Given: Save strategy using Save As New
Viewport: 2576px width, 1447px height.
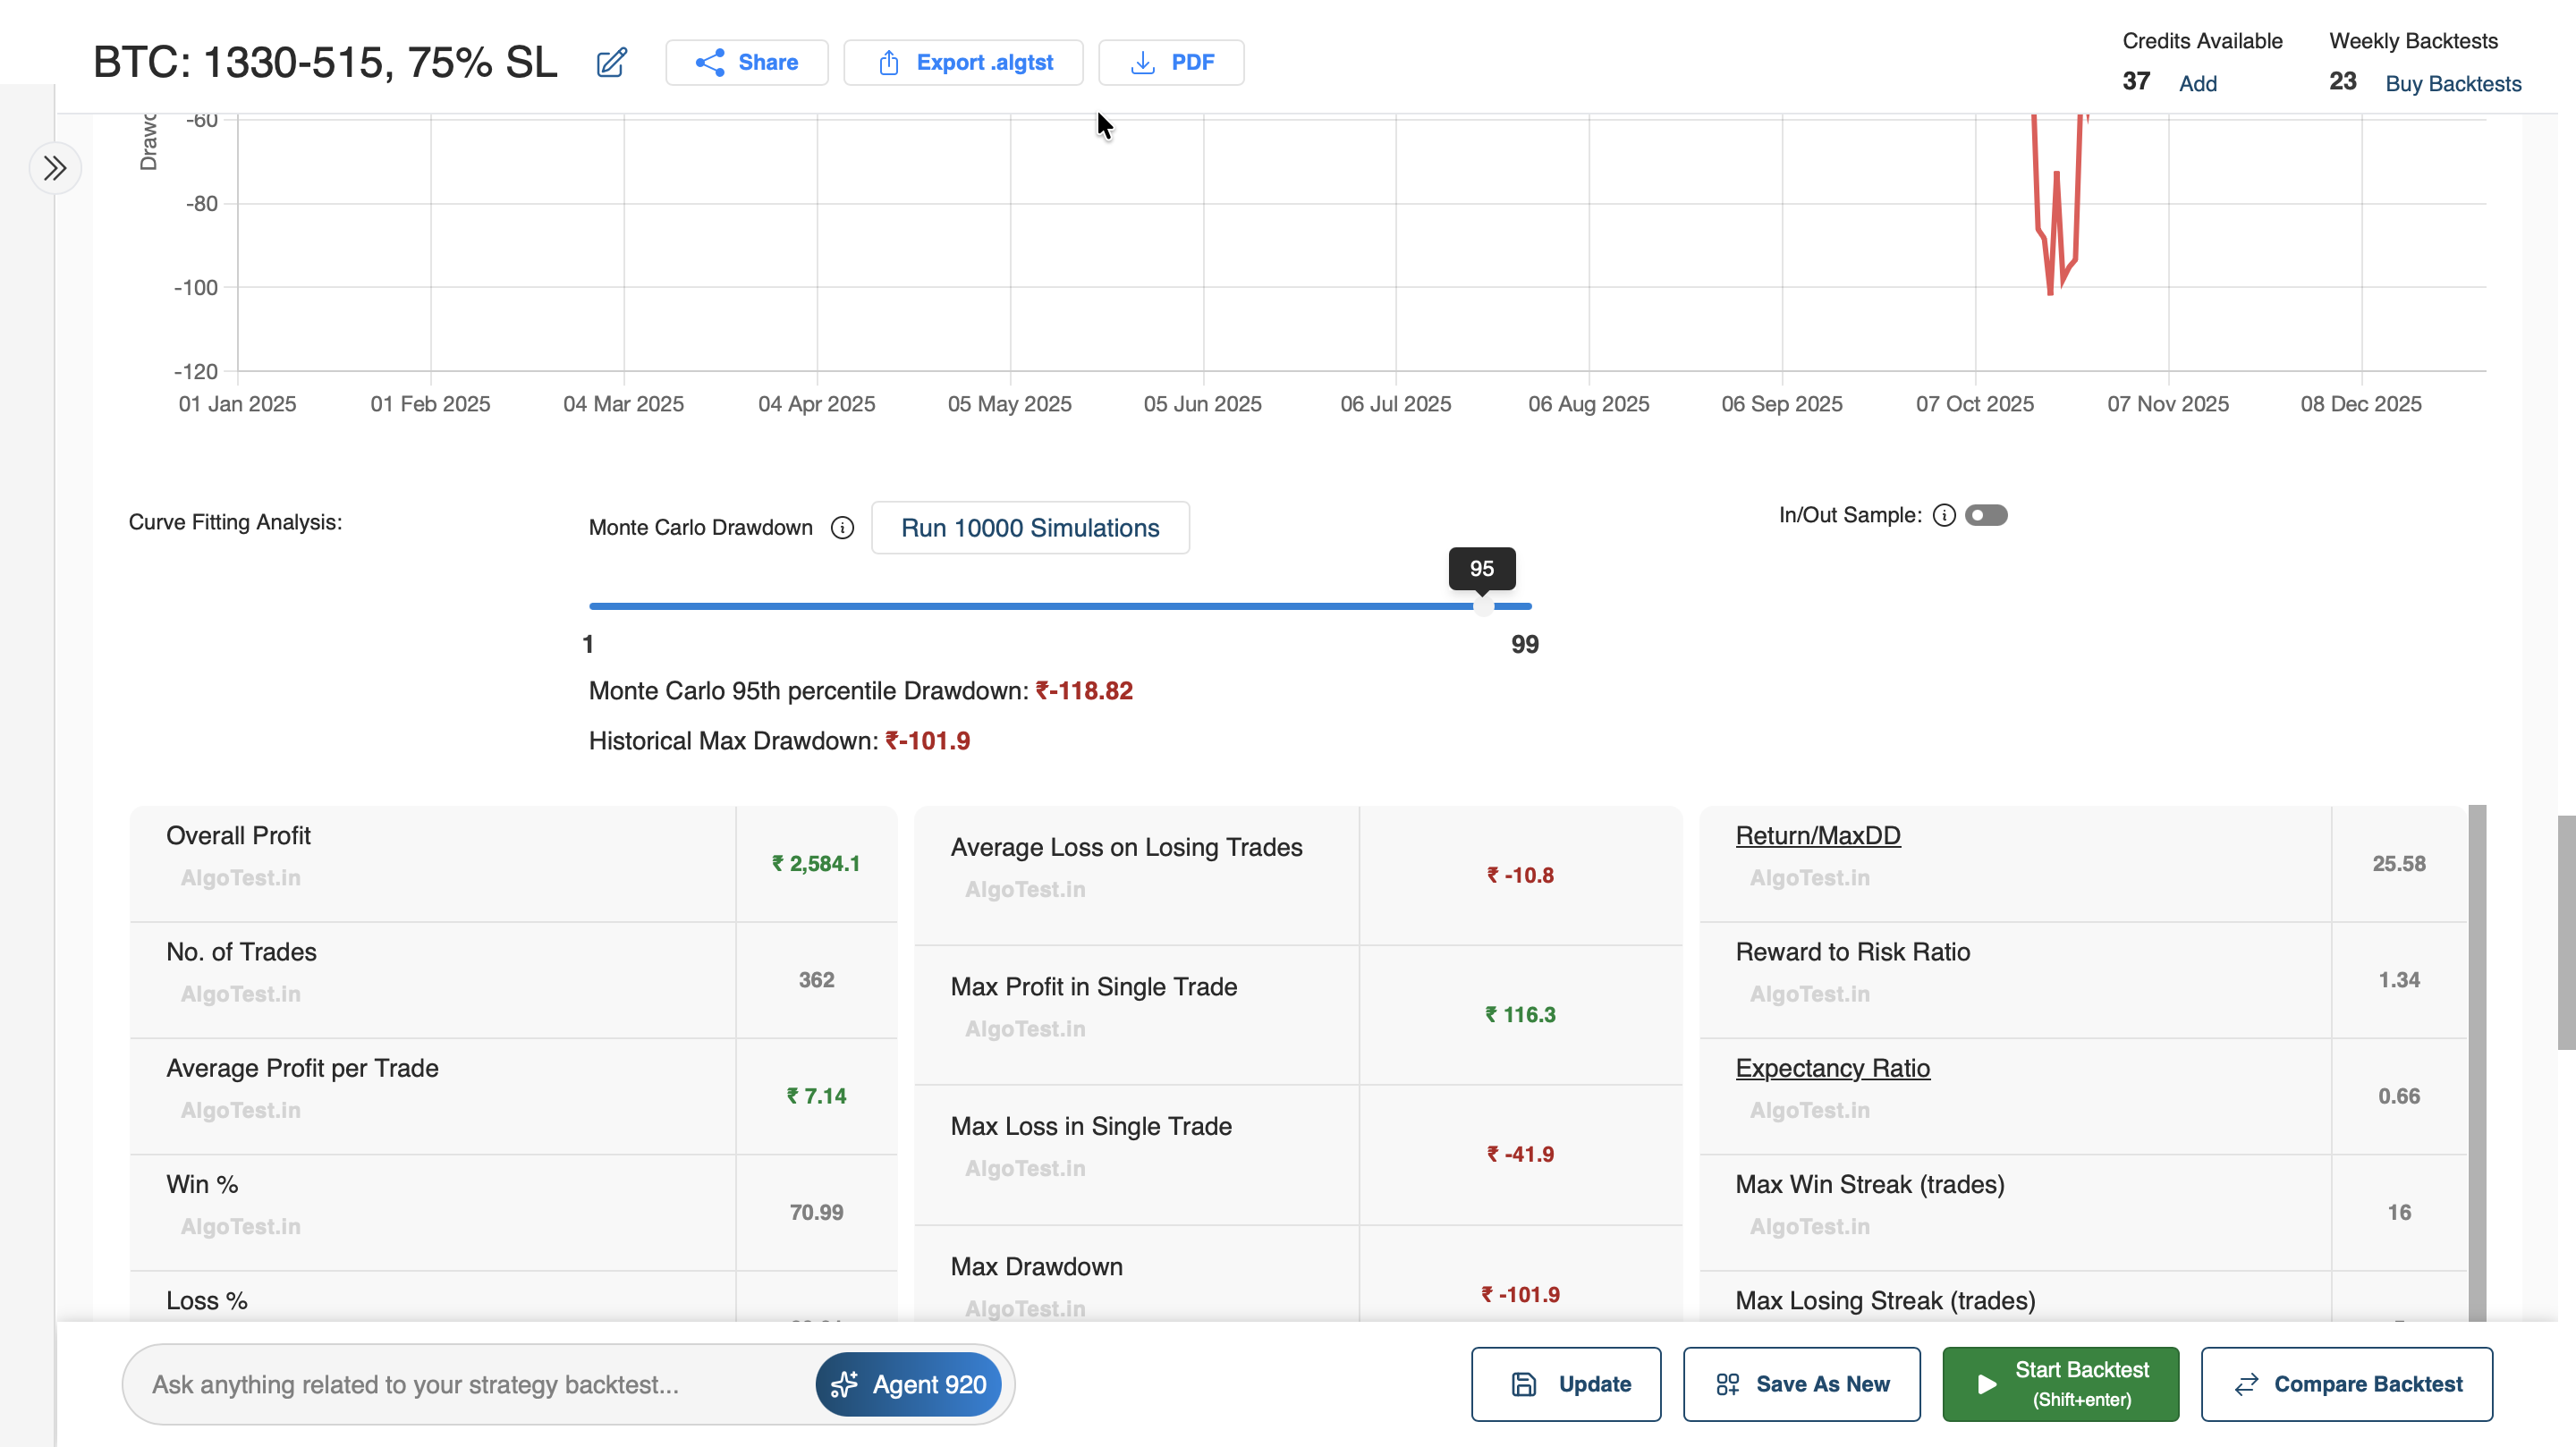Looking at the screenshot, I should pos(1801,1384).
